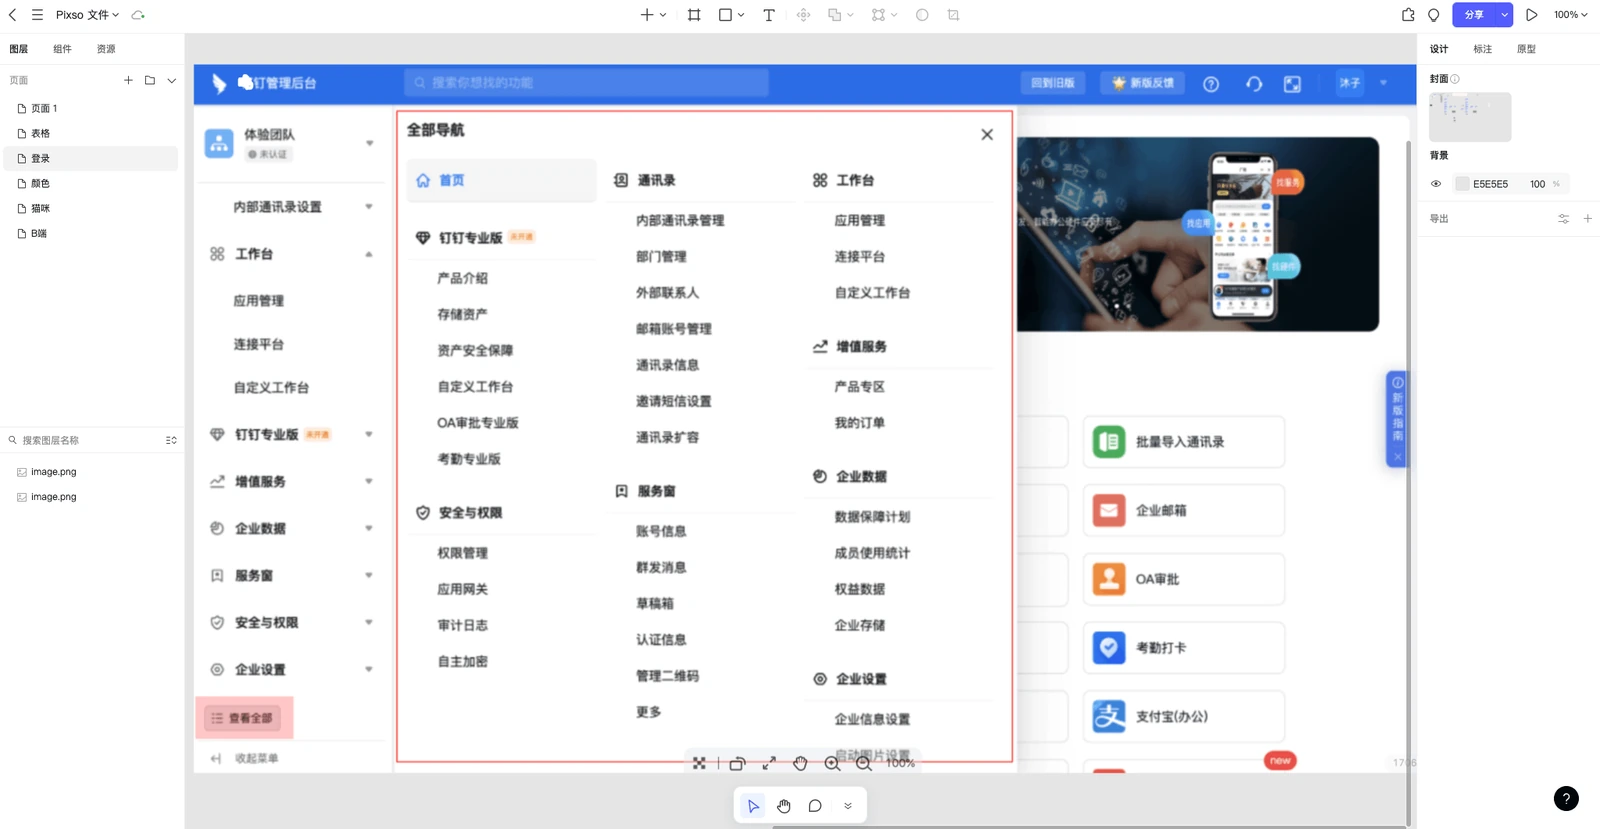Click the cloud sync status icon
Screen dimensions: 1600x829
click(x=138, y=15)
